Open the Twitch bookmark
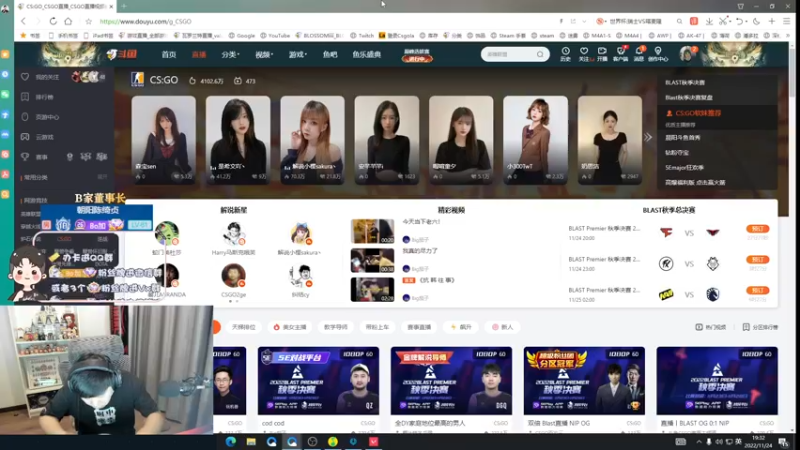The image size is (800, 450). [362, 36]
